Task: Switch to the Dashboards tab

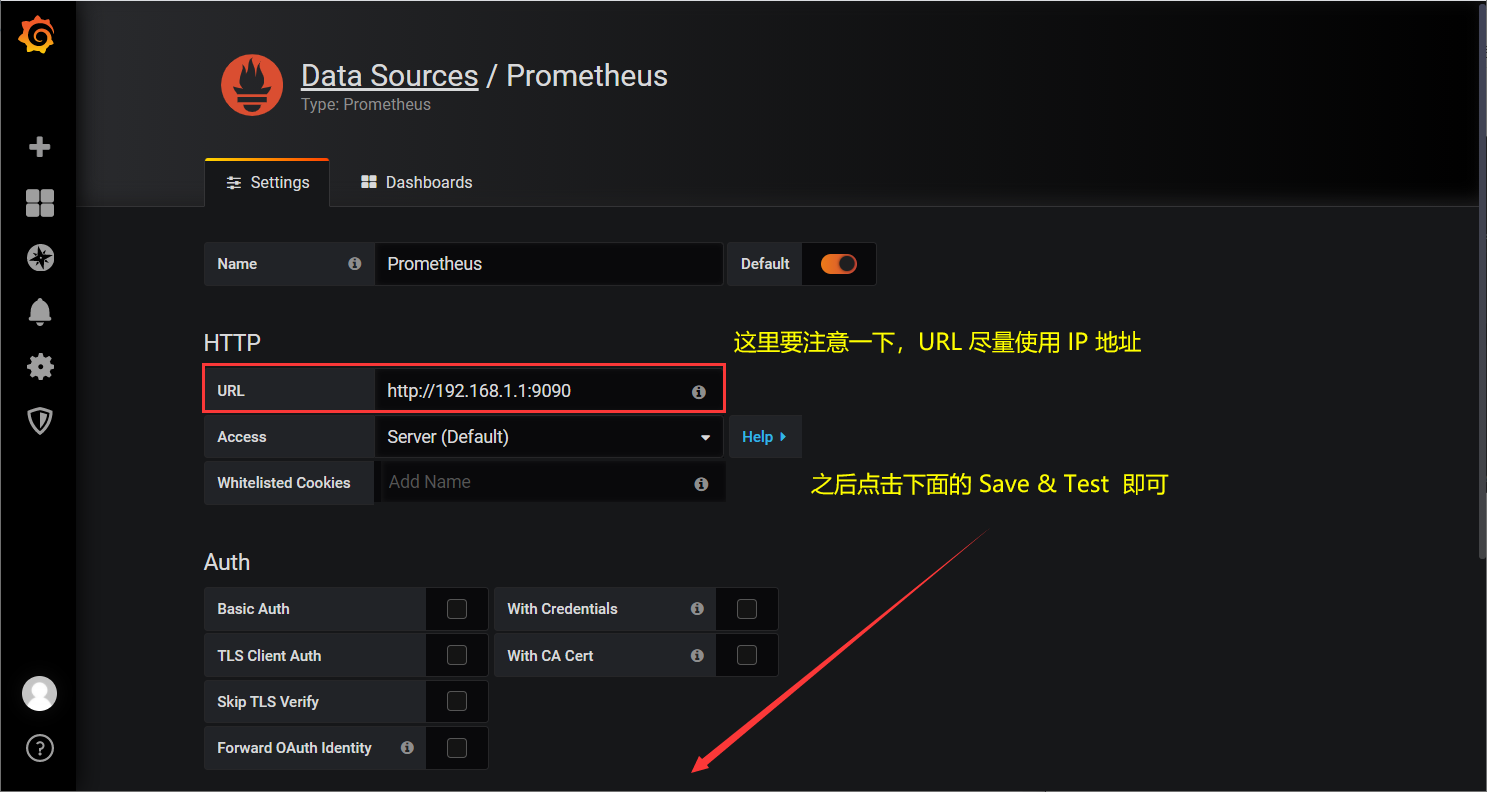Action: [x=417, y=183]
